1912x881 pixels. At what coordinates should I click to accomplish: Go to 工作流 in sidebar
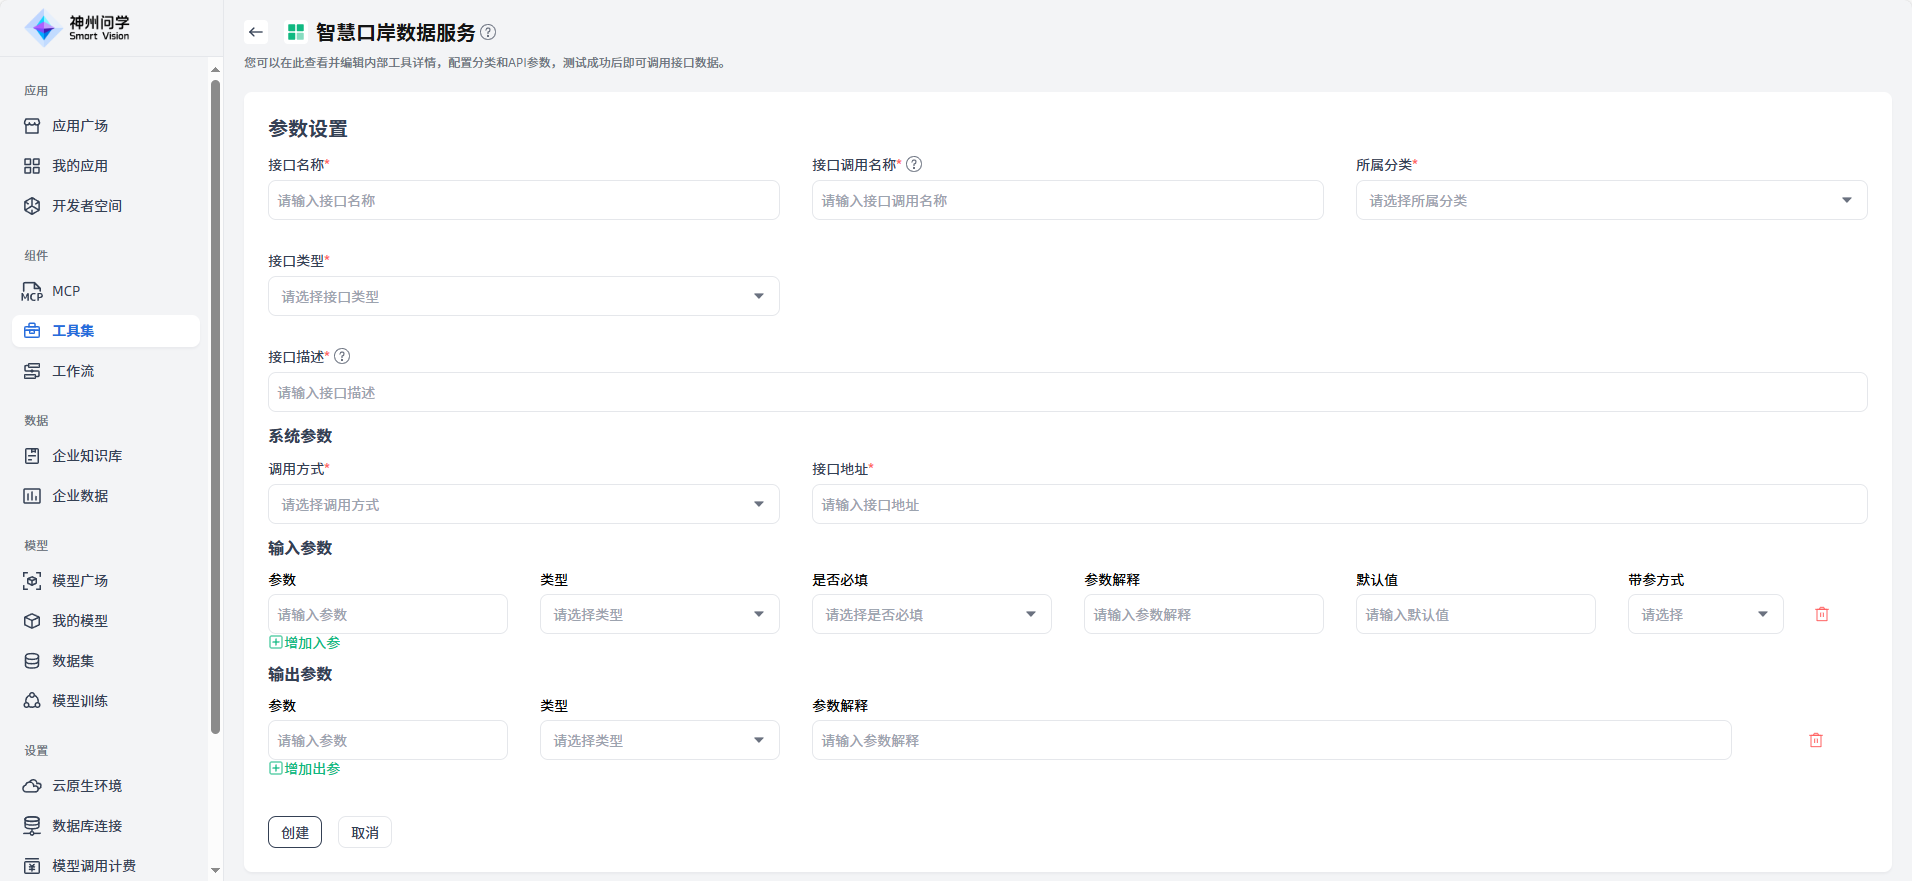pos(73,371)
